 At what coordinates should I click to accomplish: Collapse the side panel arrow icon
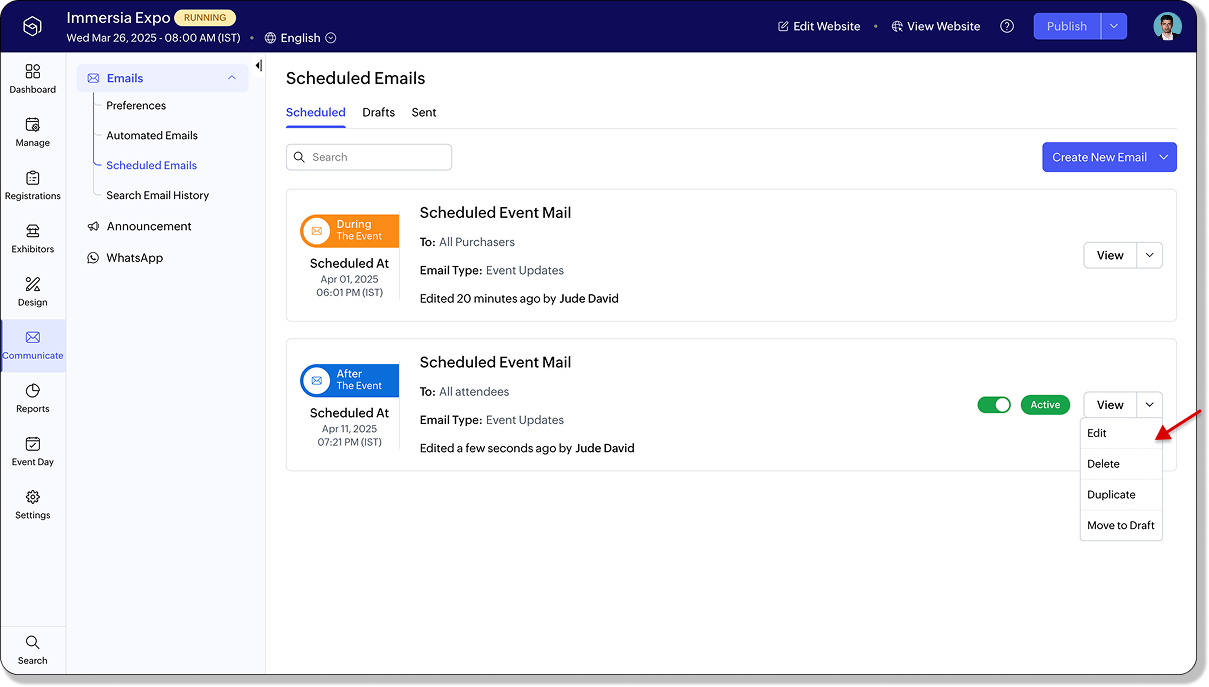(x=258, y=66)
